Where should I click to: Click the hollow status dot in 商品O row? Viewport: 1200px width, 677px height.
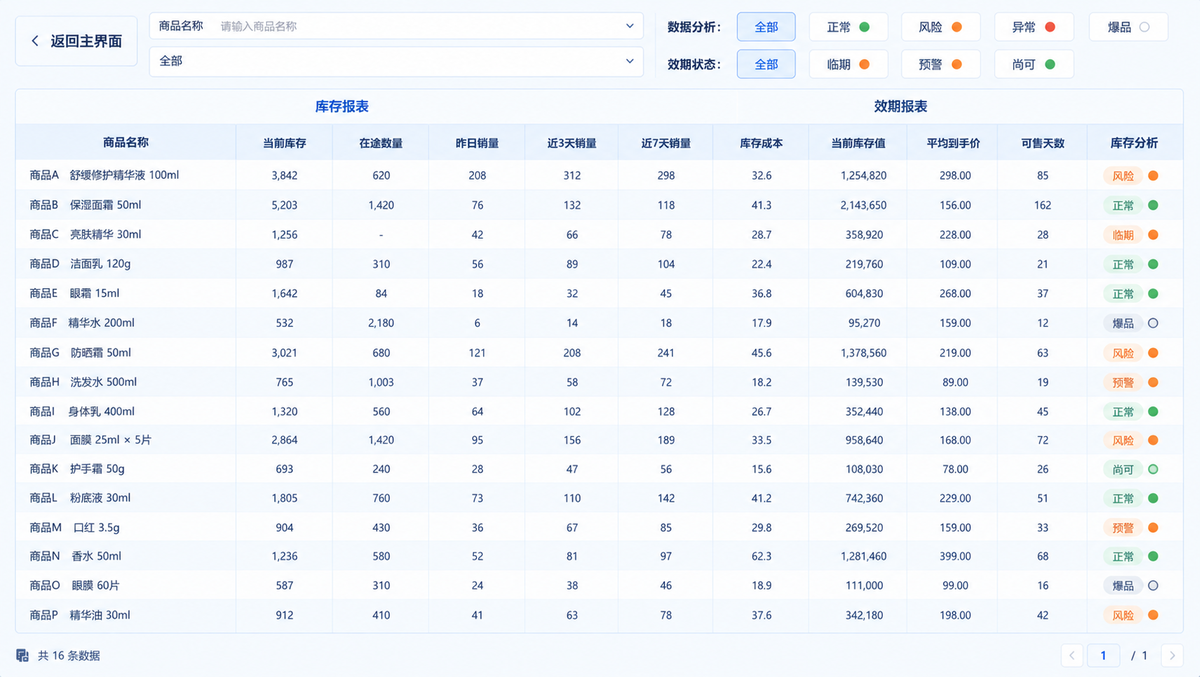pyautogui.click(x=1153, y=586)
